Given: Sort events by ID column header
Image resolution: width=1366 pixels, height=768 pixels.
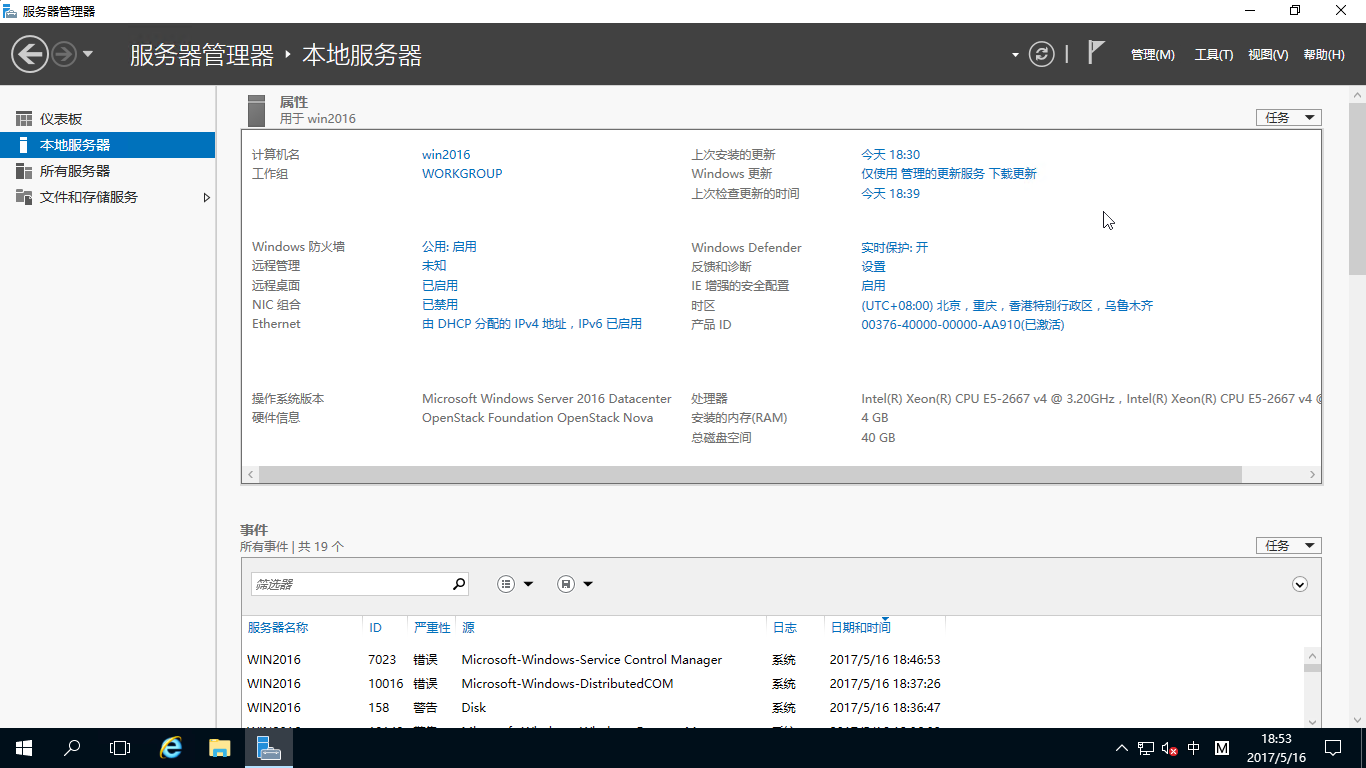Looking at the screenshot, I should point(375,628).
